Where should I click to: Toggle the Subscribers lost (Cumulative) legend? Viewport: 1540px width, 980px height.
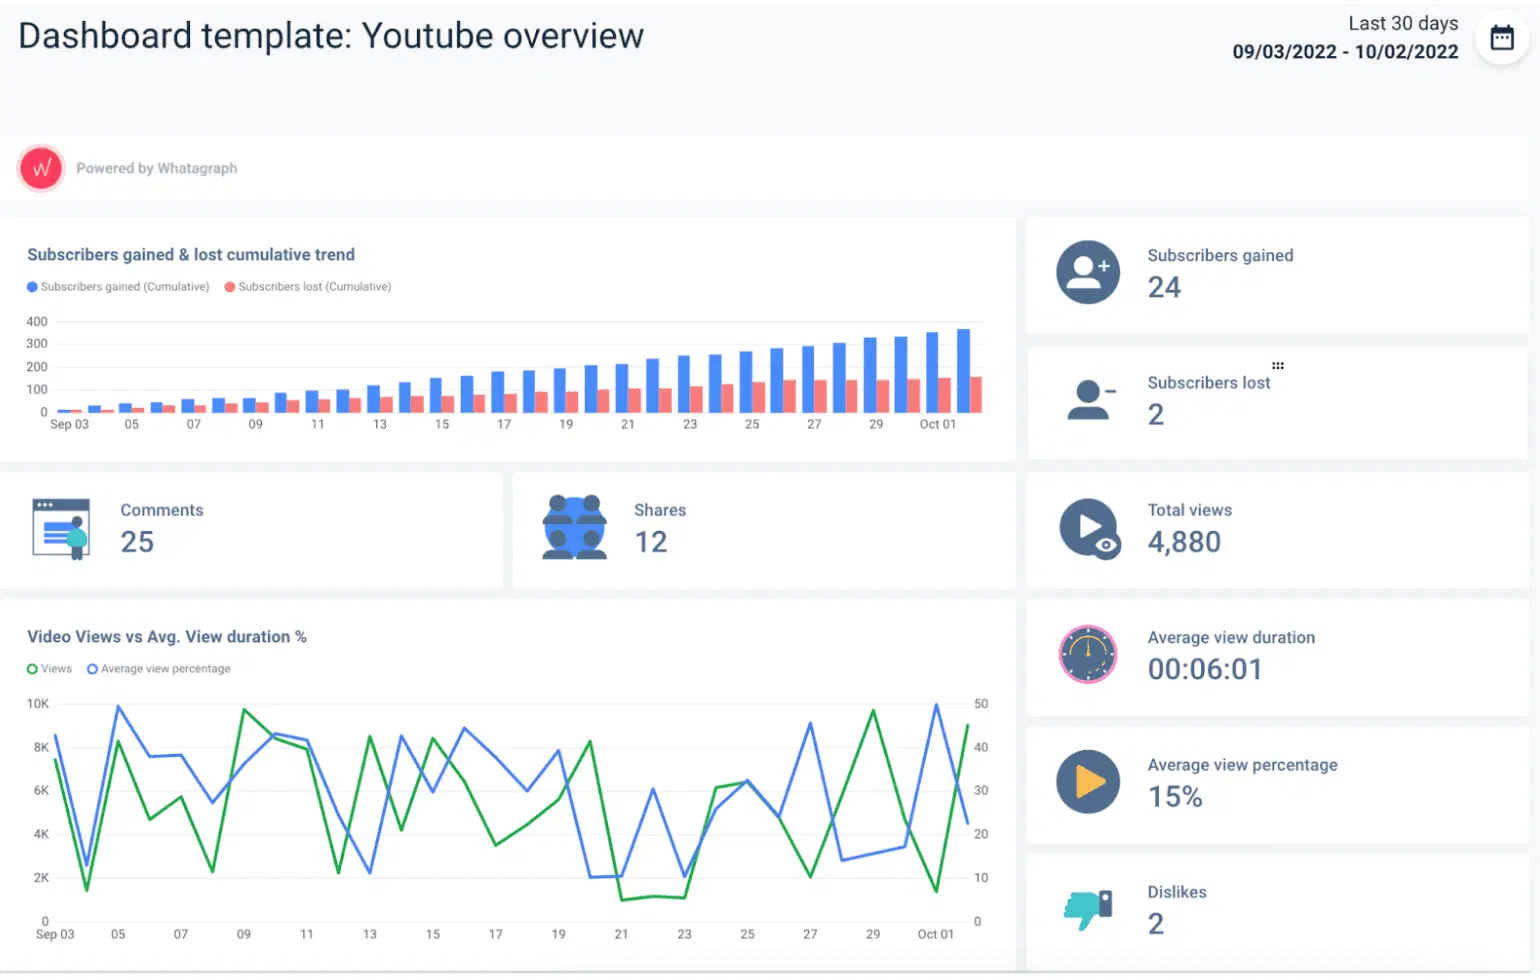click(307, 286)
